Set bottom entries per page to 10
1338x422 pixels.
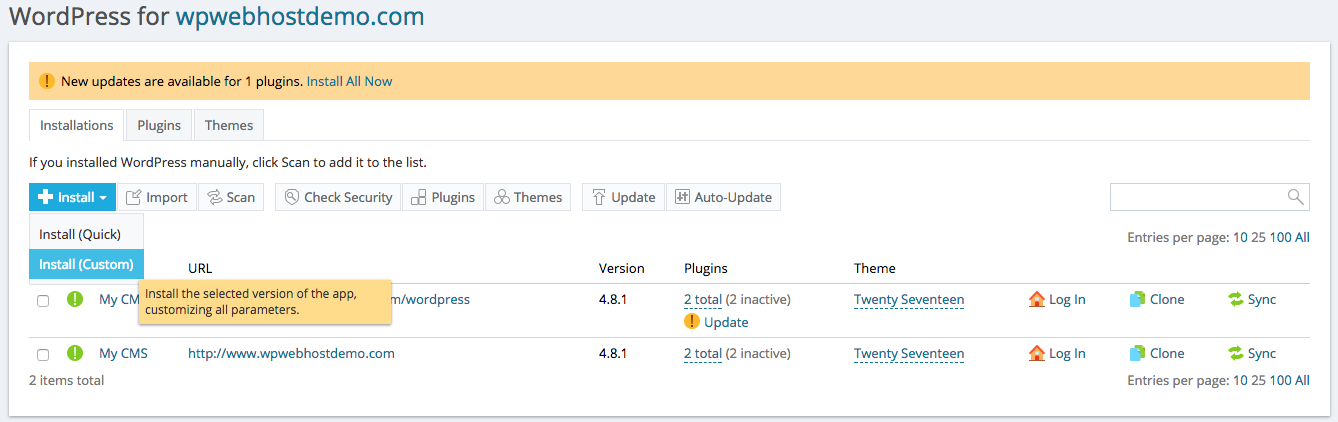tap(1240, 380)
